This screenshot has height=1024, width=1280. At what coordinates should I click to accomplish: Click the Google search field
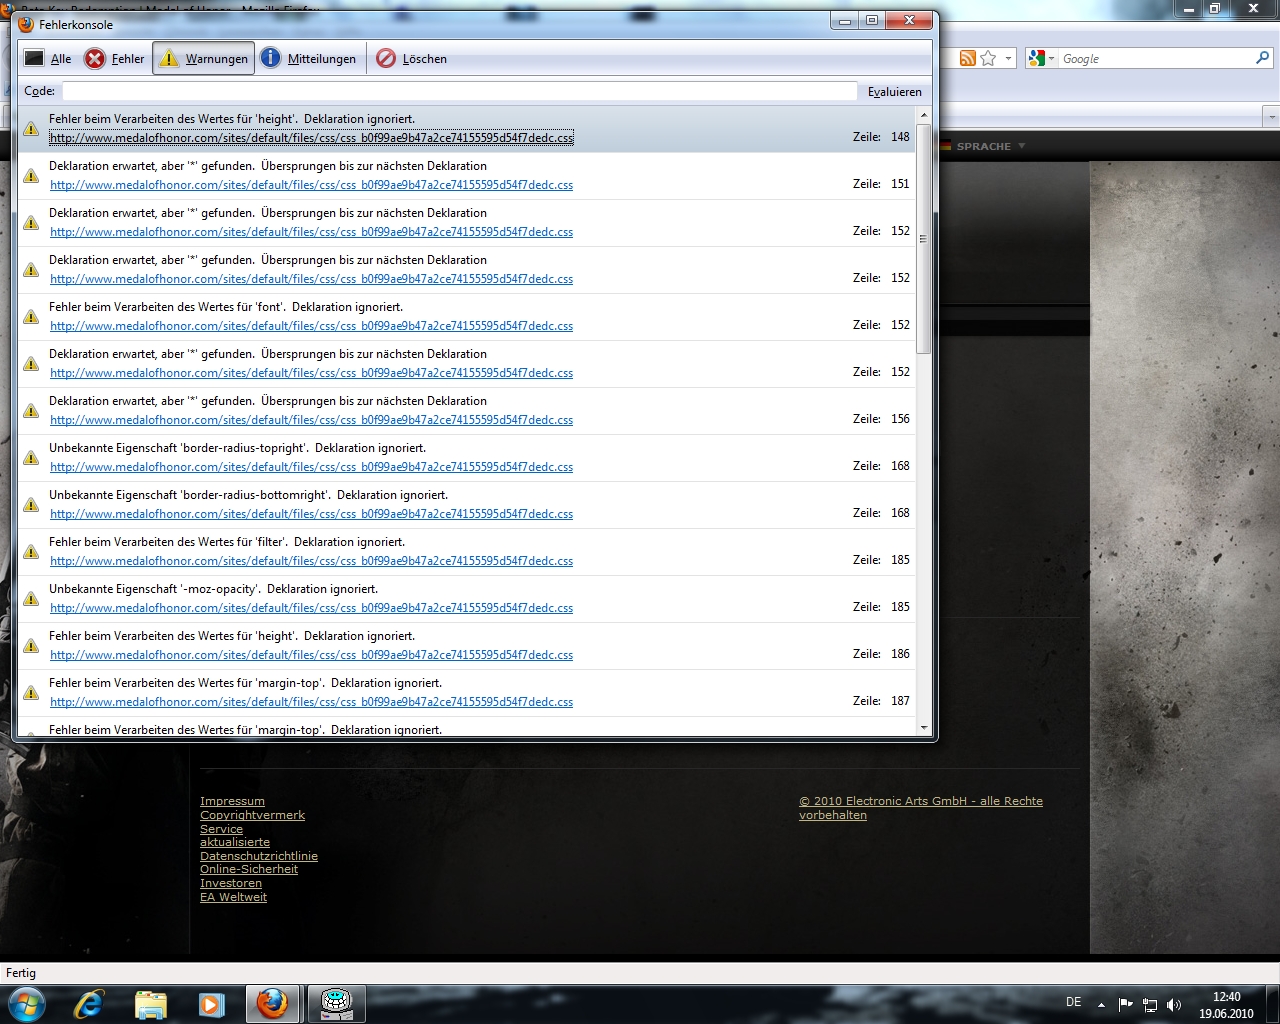pyautogui.click(x=1155, y=59)
